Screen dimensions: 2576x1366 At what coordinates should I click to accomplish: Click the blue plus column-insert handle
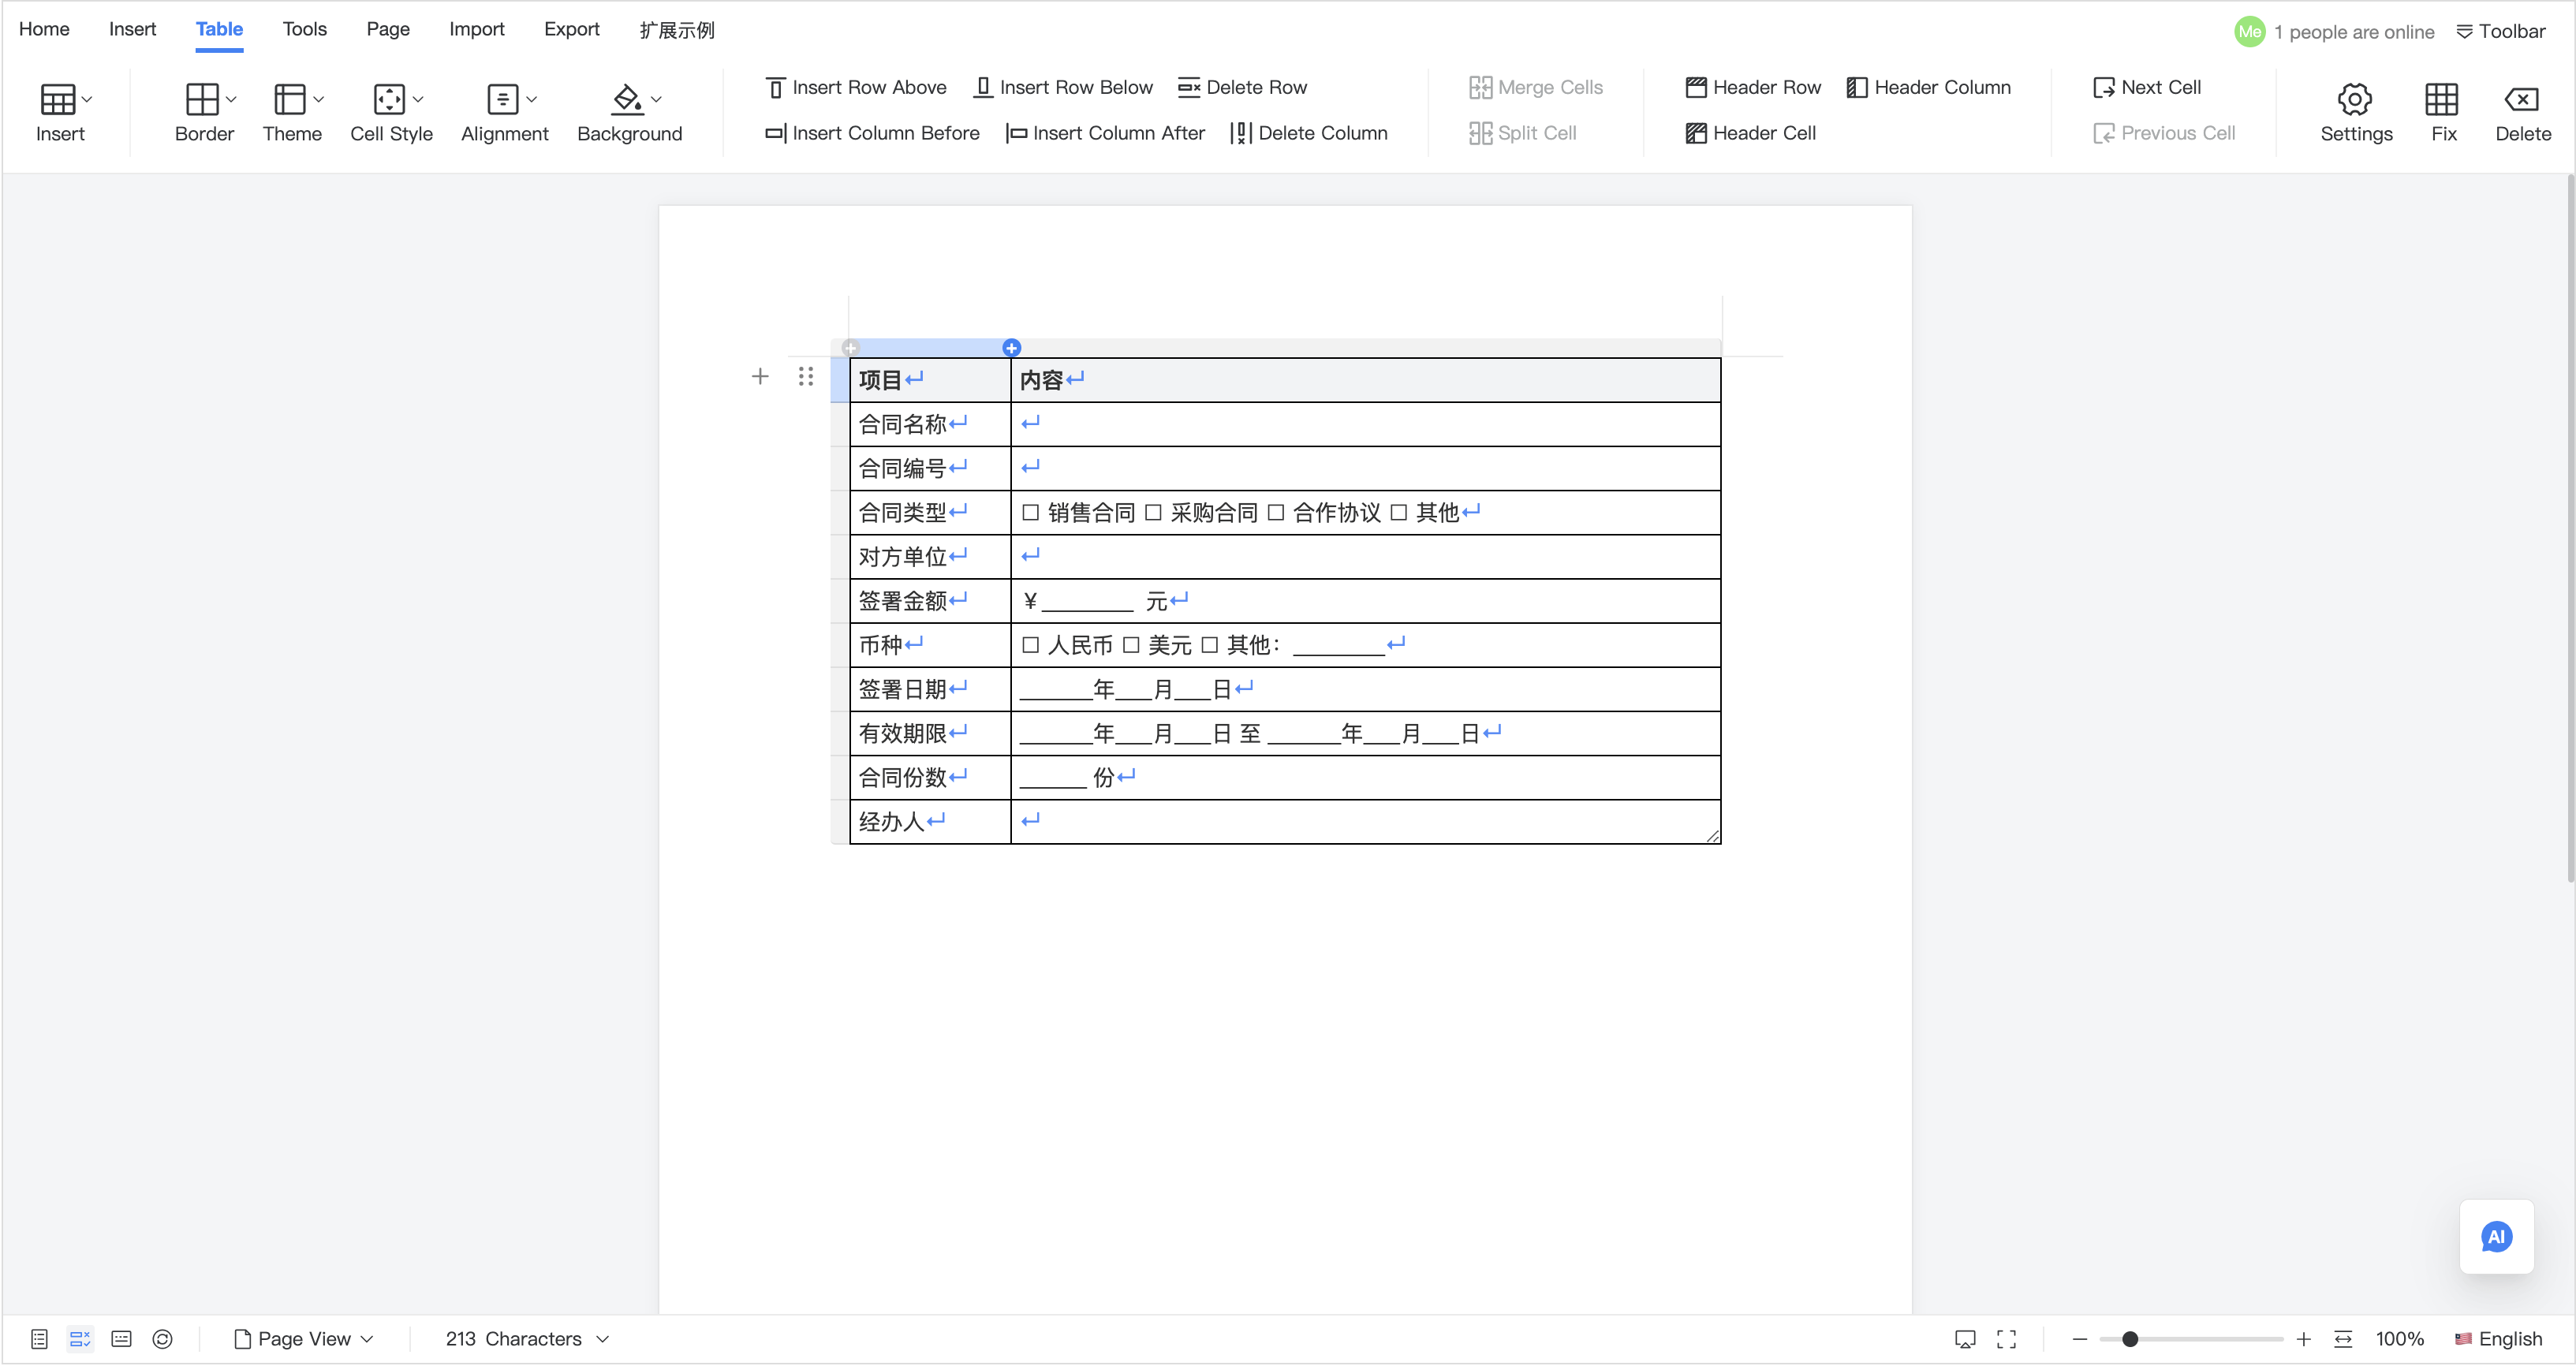pos(1011,348)
